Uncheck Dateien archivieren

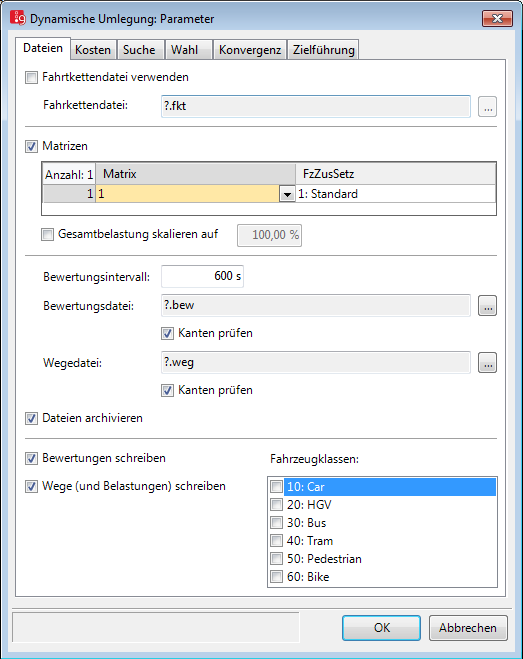pyautogui.click(x=32, y=419)
